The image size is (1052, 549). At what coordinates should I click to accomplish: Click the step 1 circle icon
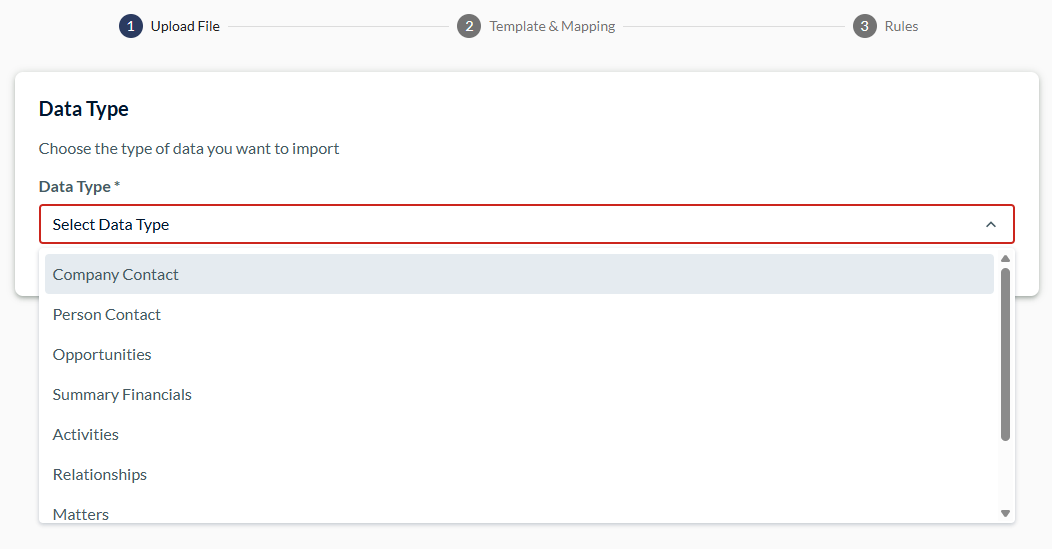[131, 26]
